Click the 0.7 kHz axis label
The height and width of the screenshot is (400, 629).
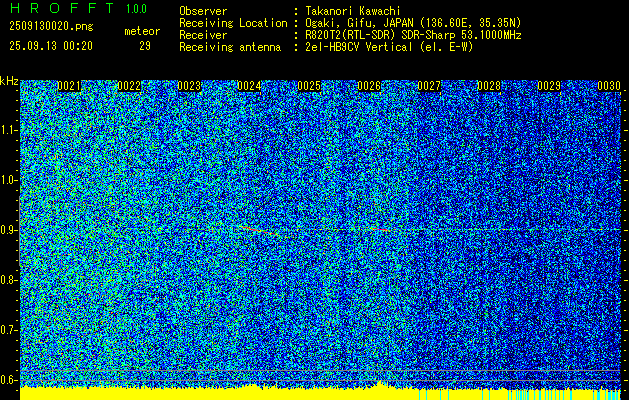[x=7, y=330]
